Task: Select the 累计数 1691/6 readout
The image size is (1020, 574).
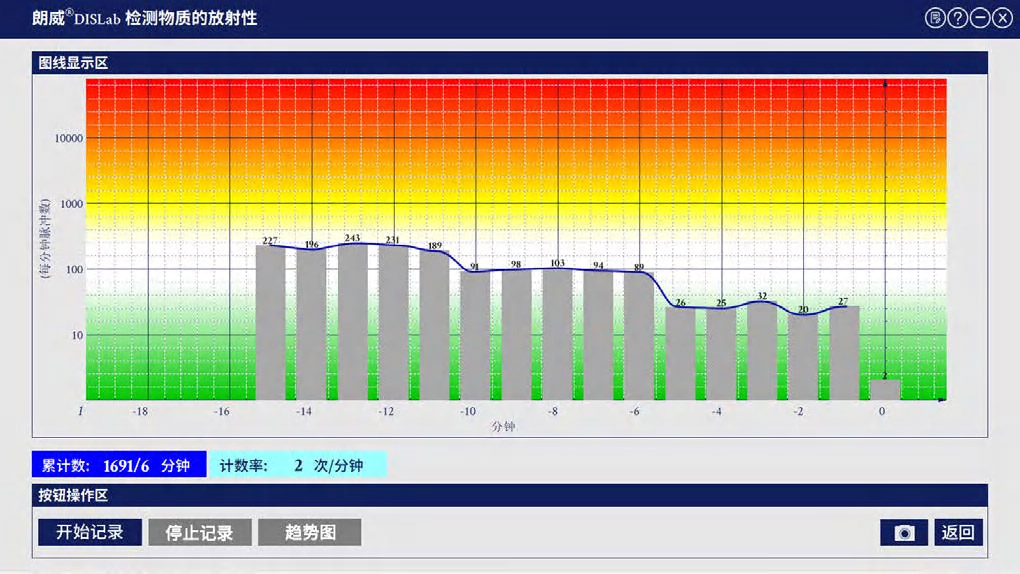Action: pyautogui.click(x=119, y=465)
